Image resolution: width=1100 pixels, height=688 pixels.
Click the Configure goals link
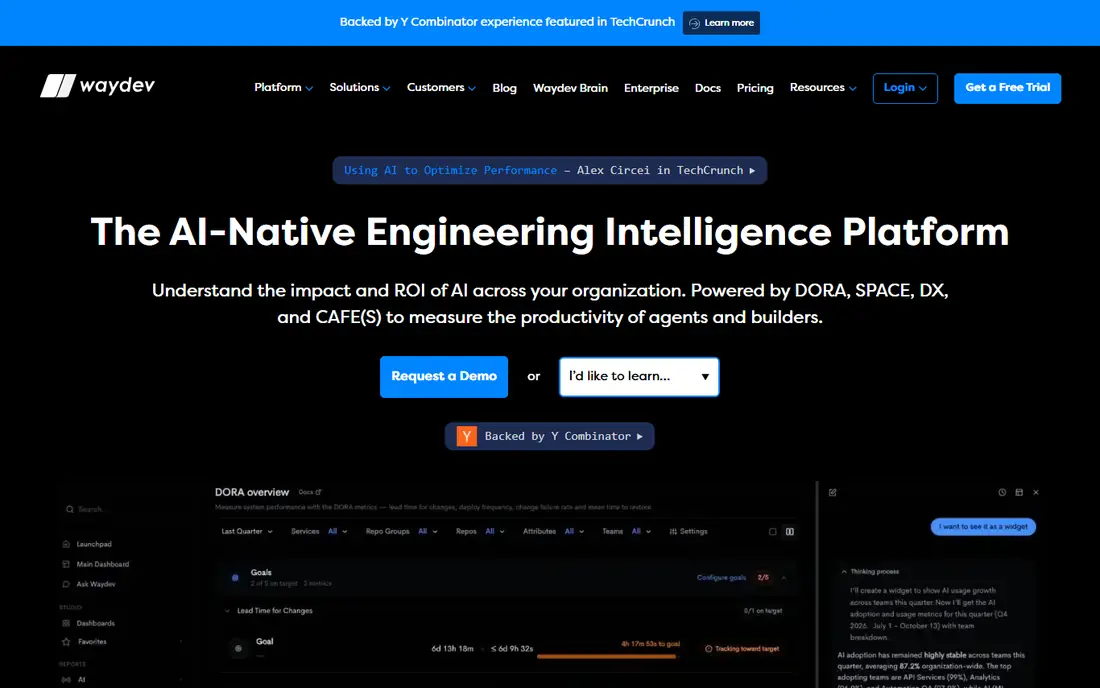(x=721, y=578)
